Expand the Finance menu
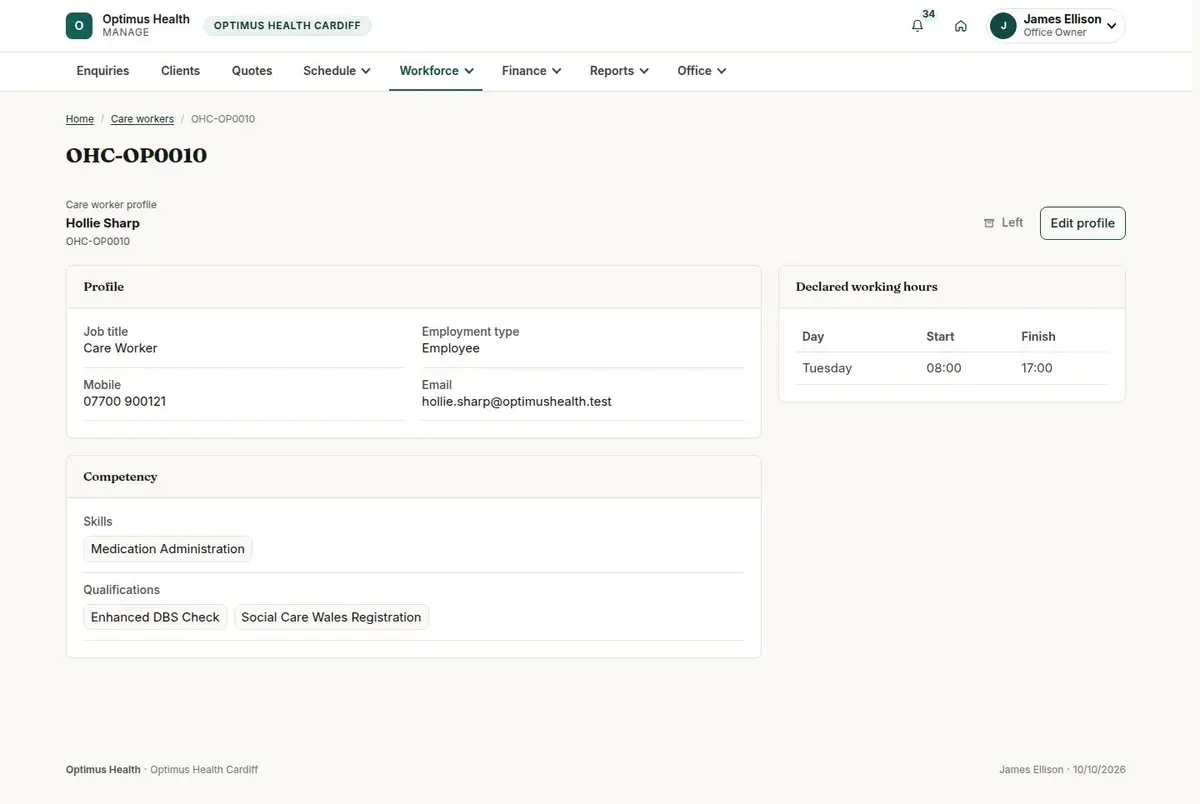The image size is (1200, 804). (x=532, y=71)
